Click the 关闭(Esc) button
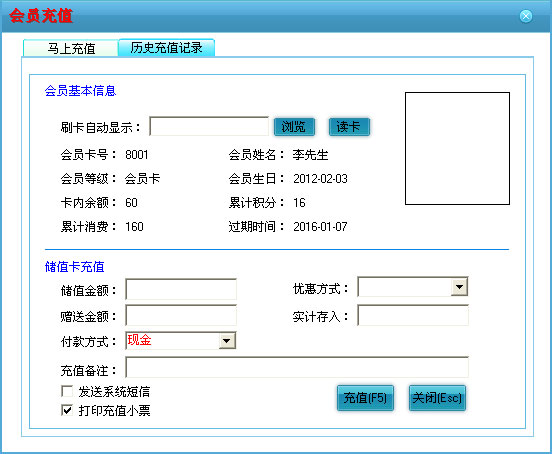Image resolution: width=552 pixels, height=454 pixels. coord(437,398)
